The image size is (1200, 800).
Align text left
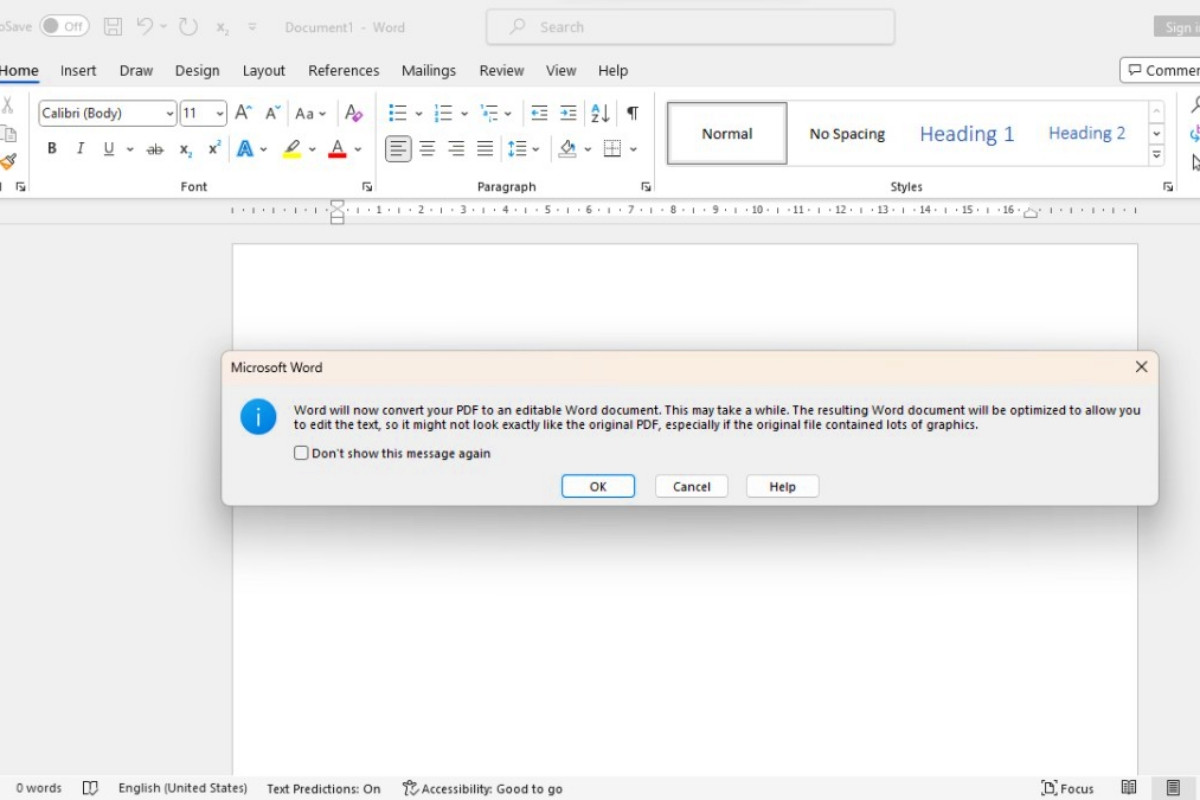398,149
